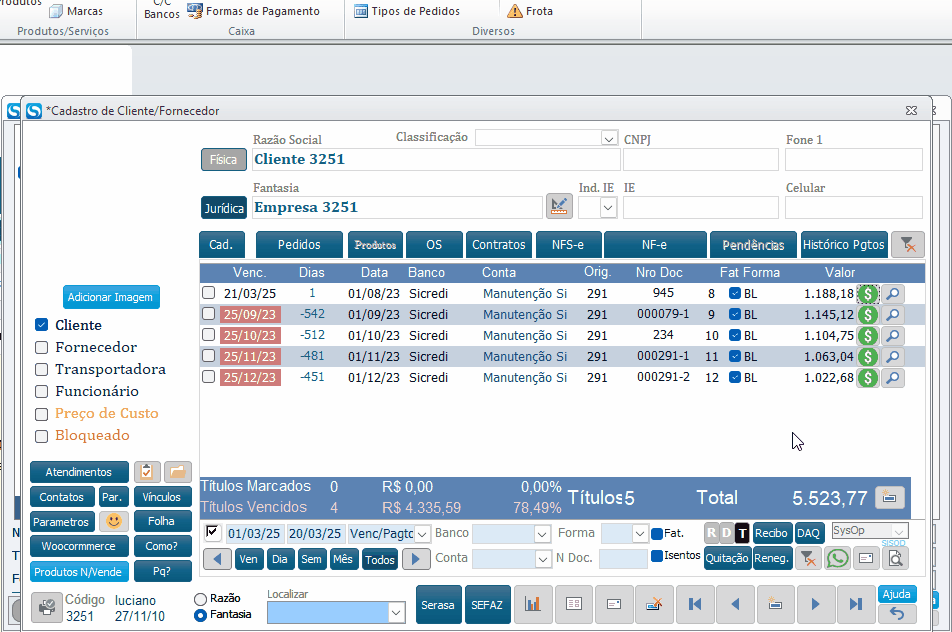Click the open folder icon beside Atendimentos
This screenshot has height=632, width=952.
pyautogui.click(x=177, y=472)
